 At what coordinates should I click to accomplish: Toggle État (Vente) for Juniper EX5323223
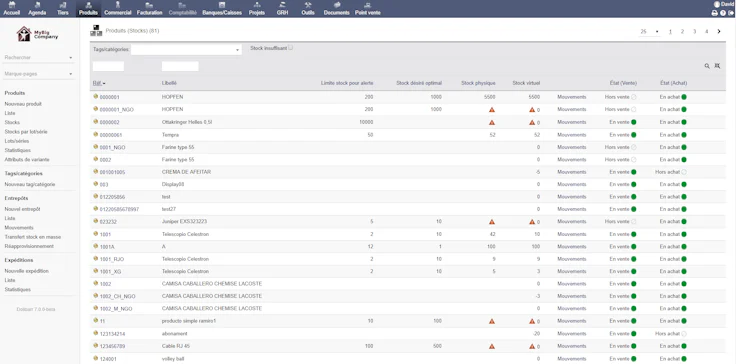coord(634,222)
